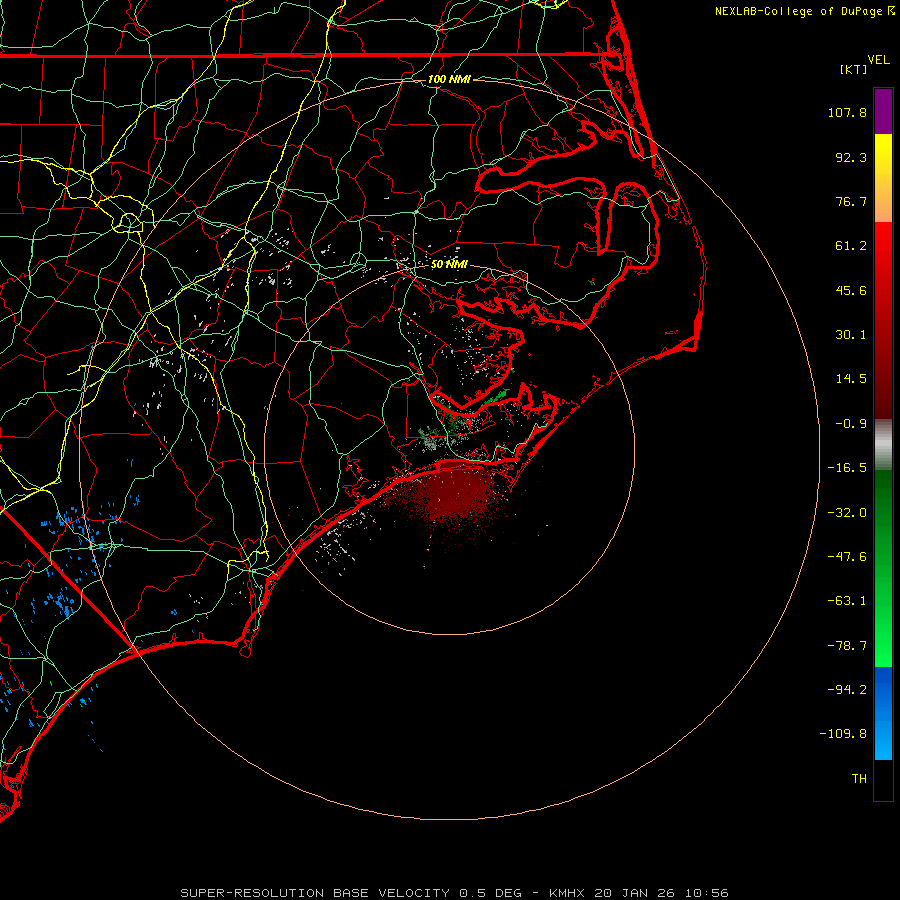Click the purple segment of color bar
This screenshot has width=900, height=900.
(x=883, y=111)
